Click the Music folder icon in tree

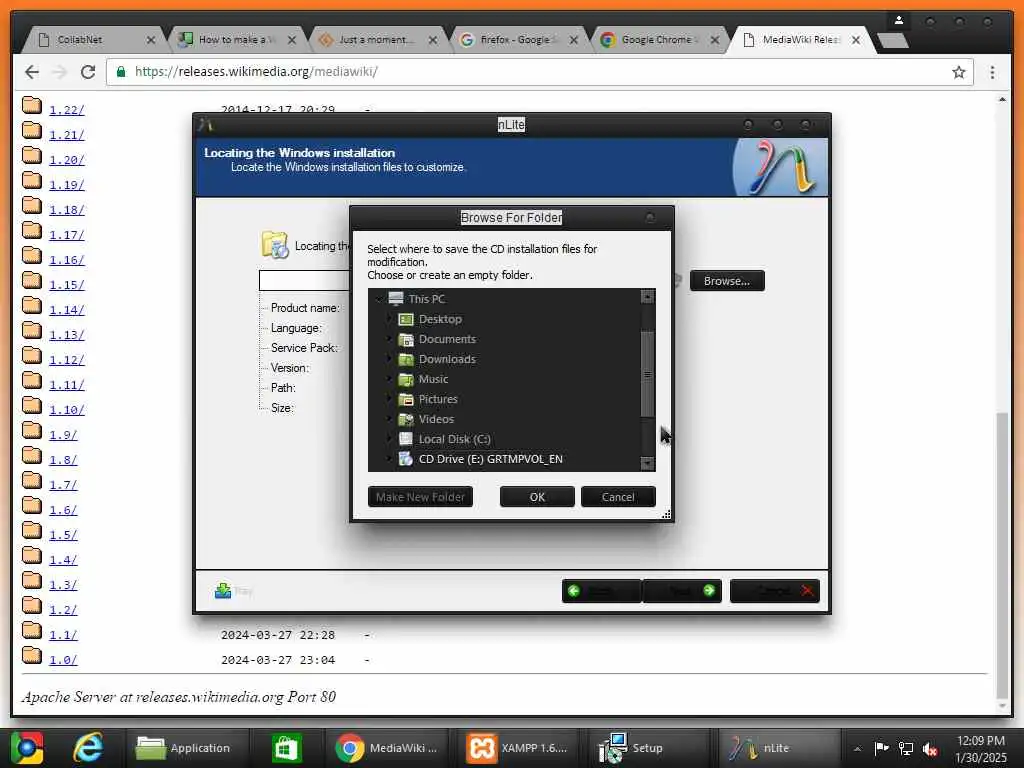406,379
